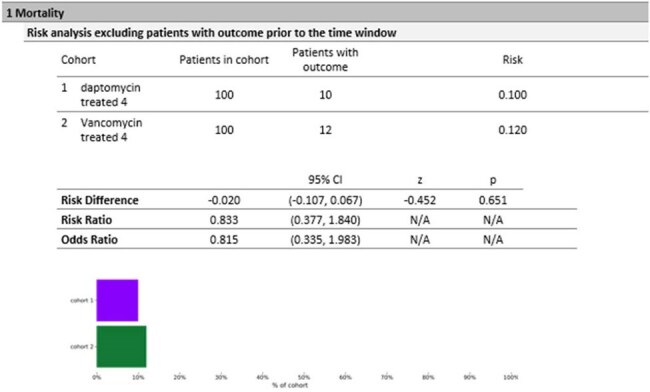
Task: Select the purple cohort 1 bar
Action: [x=117, y=300]
